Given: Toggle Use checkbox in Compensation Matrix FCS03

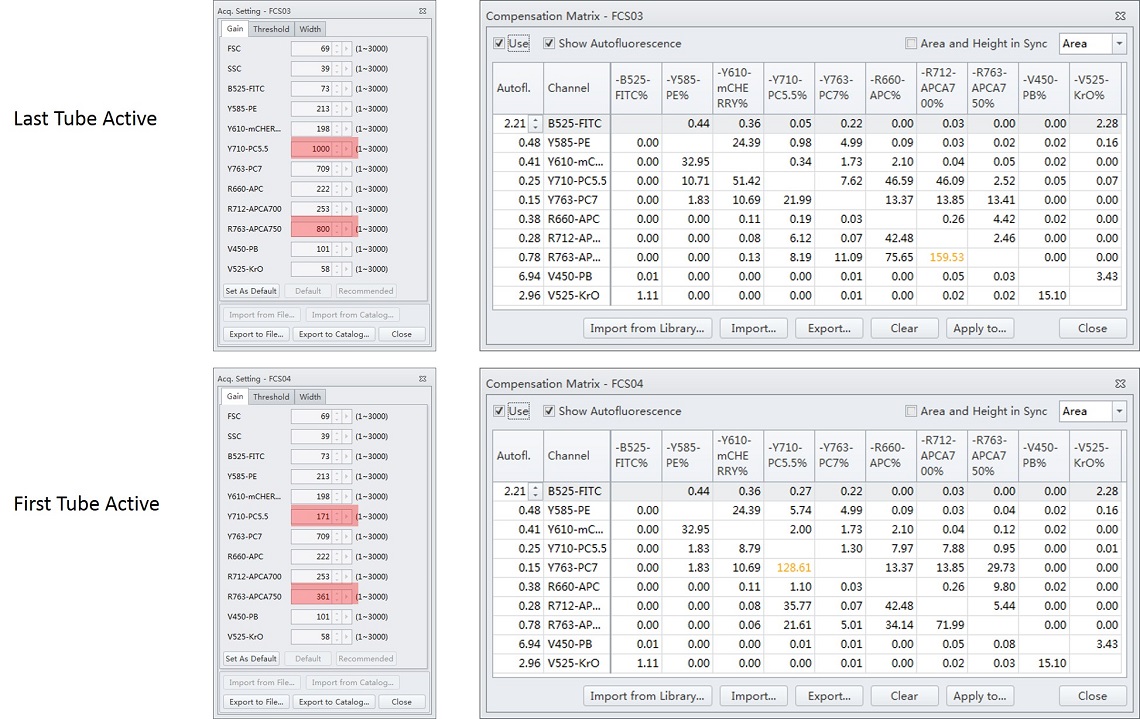Looking at the screenshot, I should point(499,43).
